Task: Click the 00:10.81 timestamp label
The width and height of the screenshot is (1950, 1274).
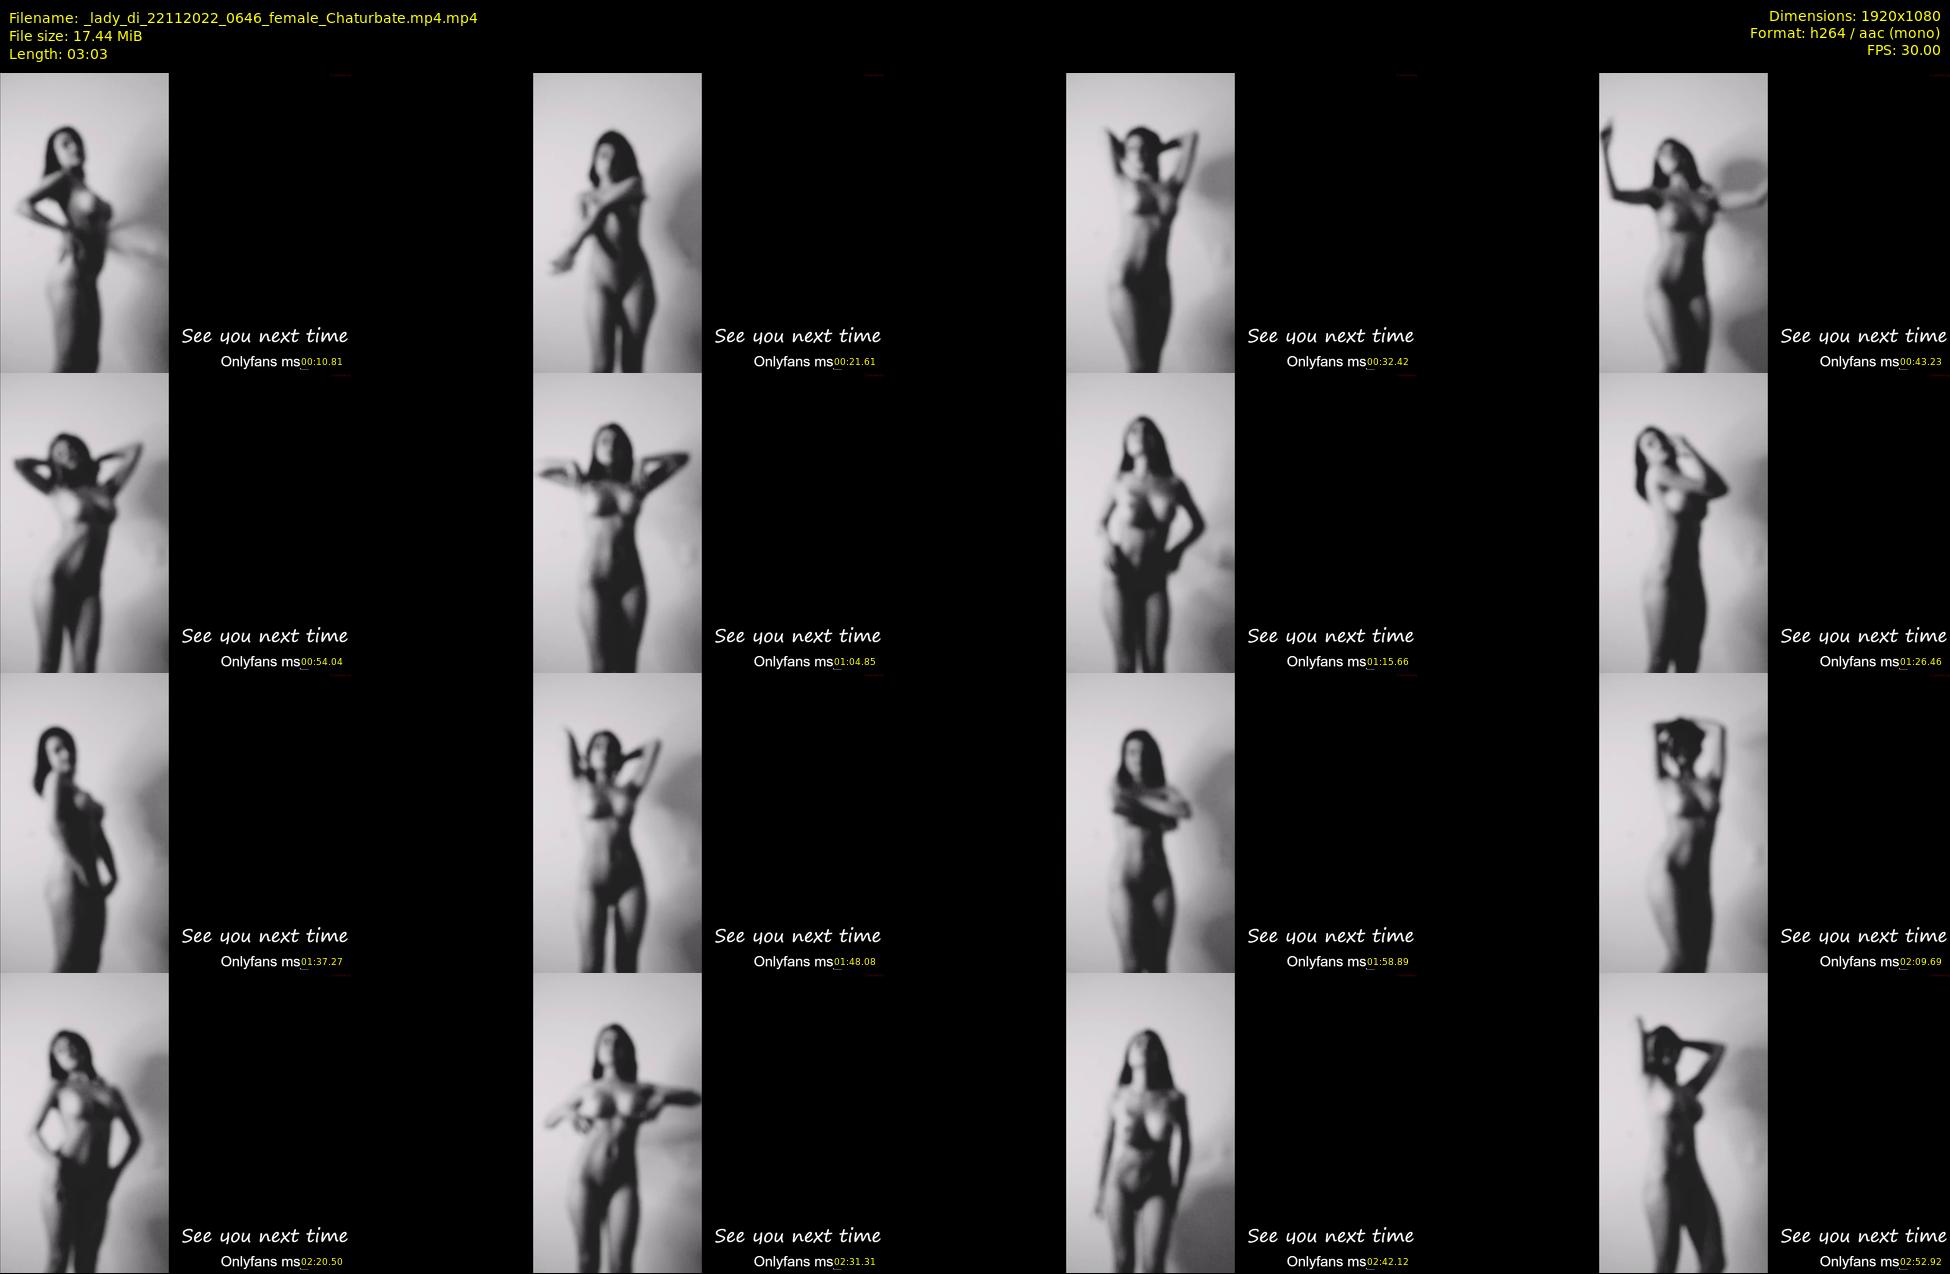Action: point(322,362)
